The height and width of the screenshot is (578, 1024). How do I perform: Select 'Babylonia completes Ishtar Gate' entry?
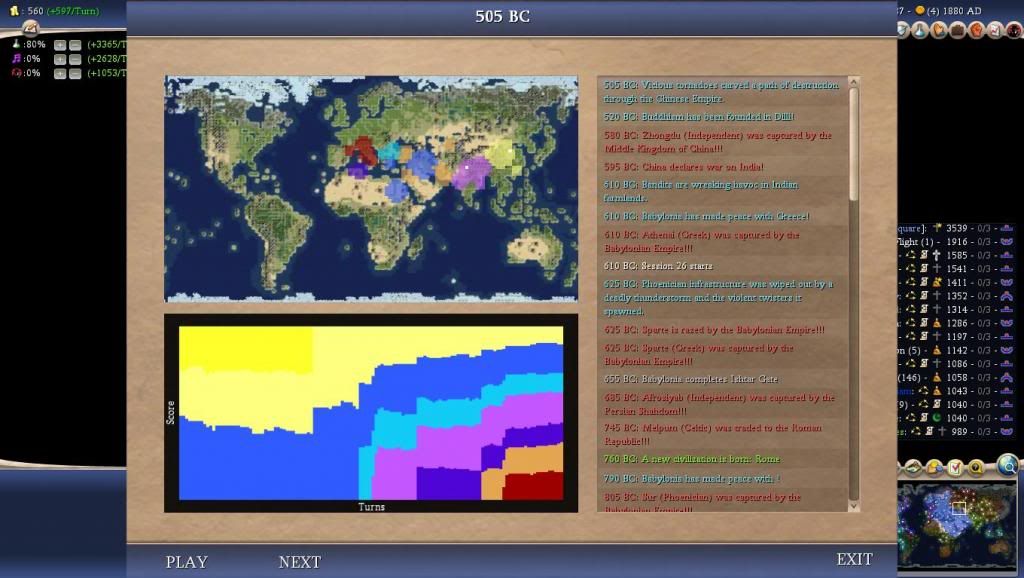click(x=722, y=379)
